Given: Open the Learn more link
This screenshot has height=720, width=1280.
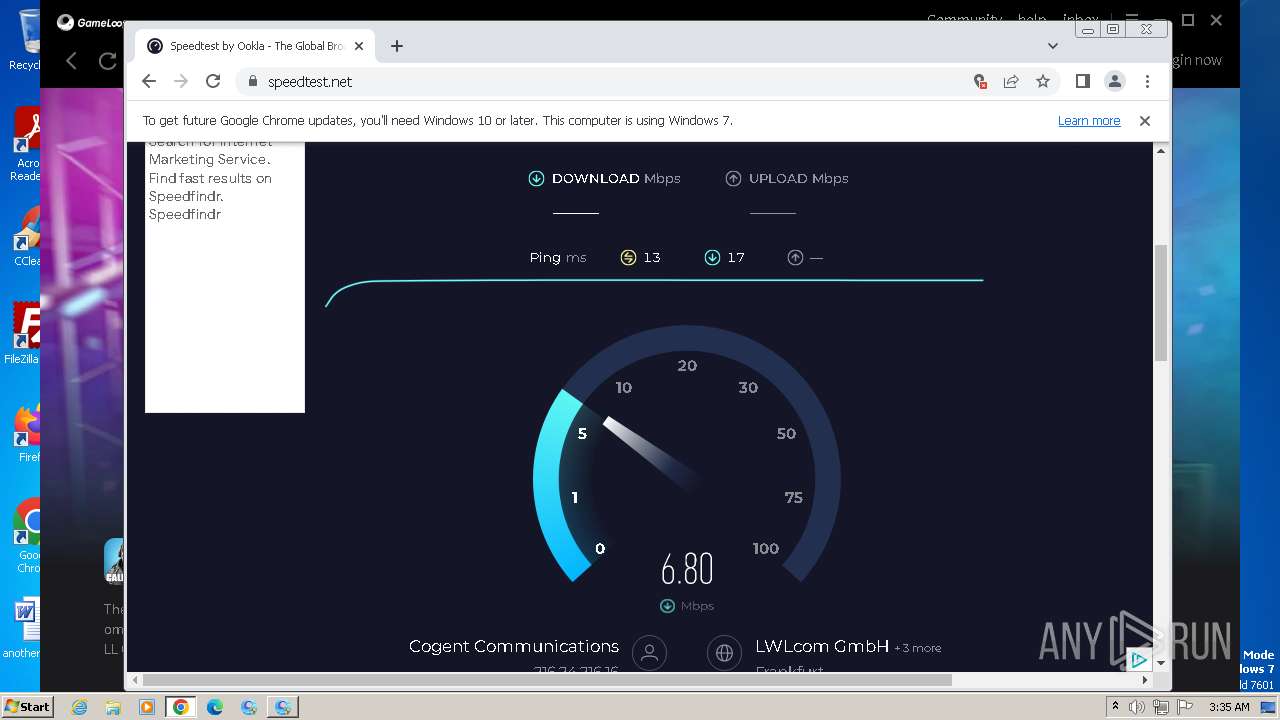Looking at the screenshot, I should pyautogui.click(x=1089, y=121).
